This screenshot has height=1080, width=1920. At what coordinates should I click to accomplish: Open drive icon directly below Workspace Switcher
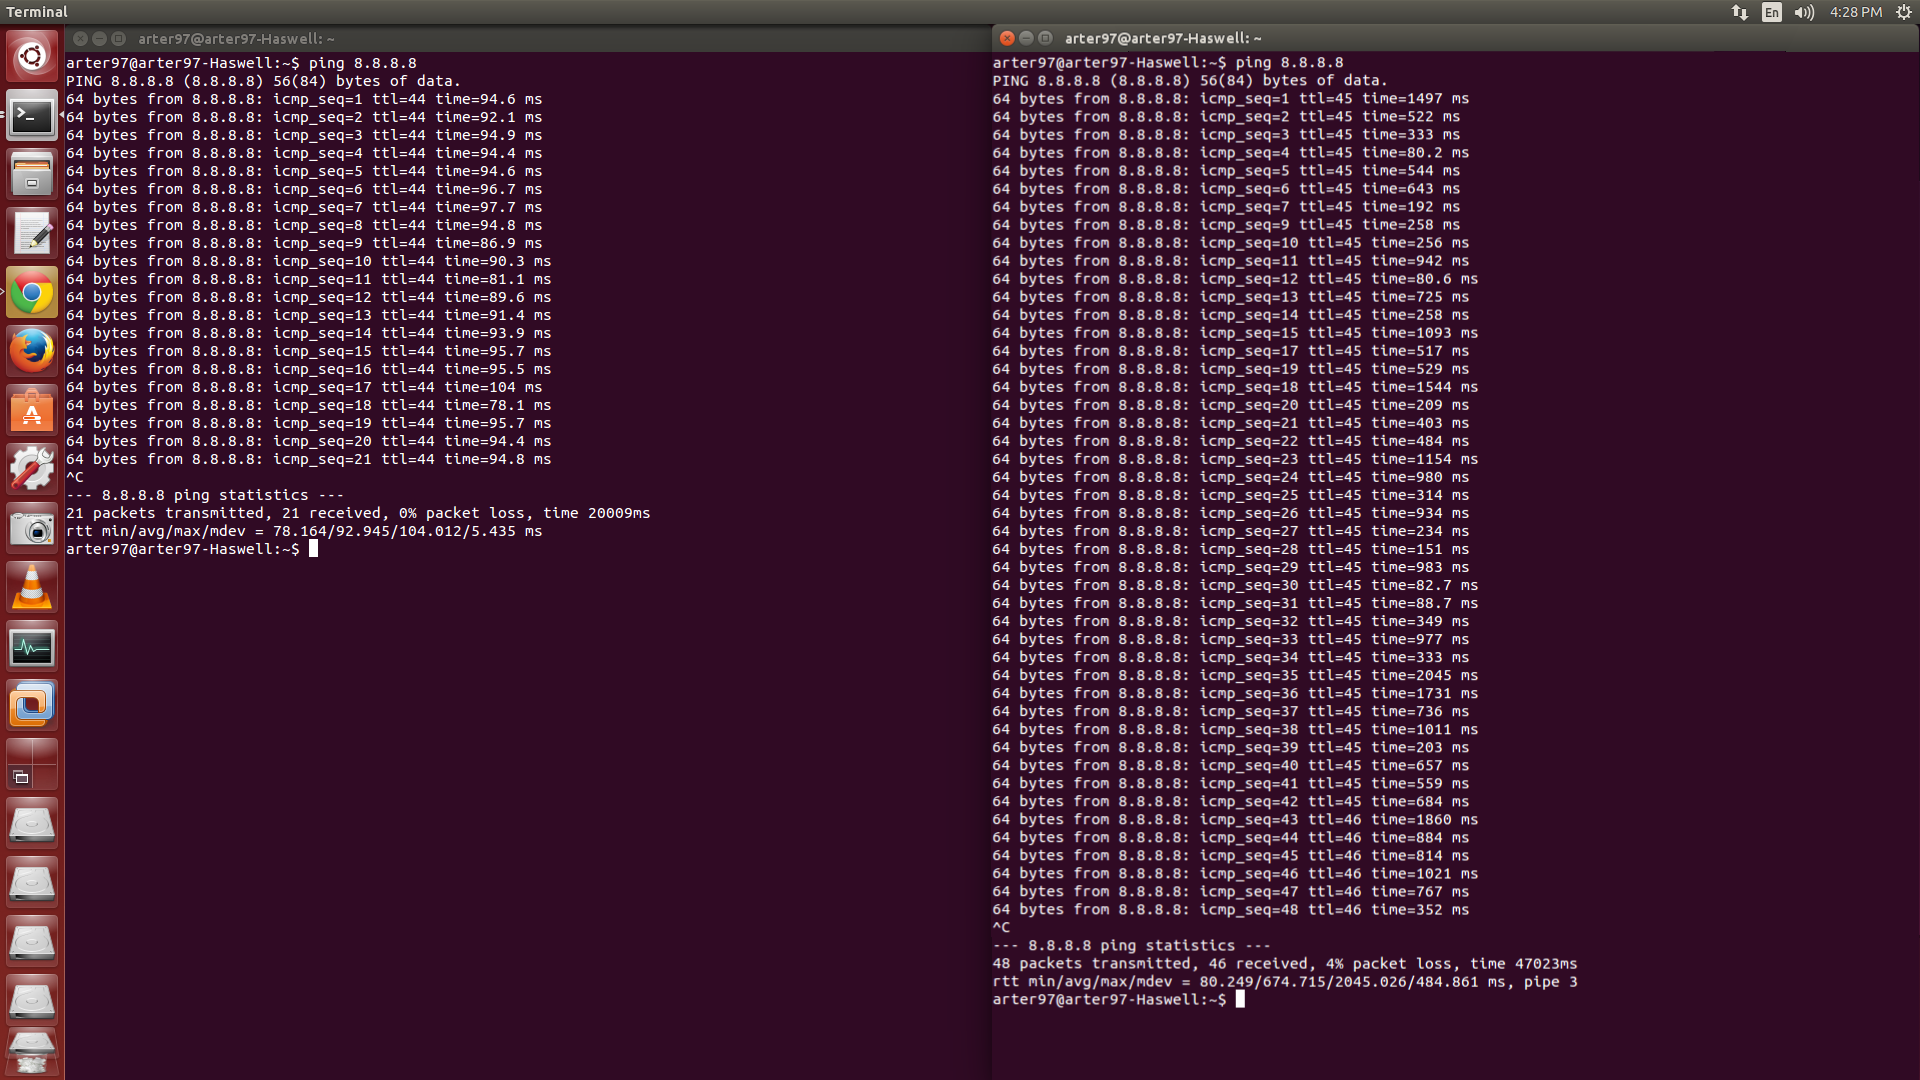32,824
